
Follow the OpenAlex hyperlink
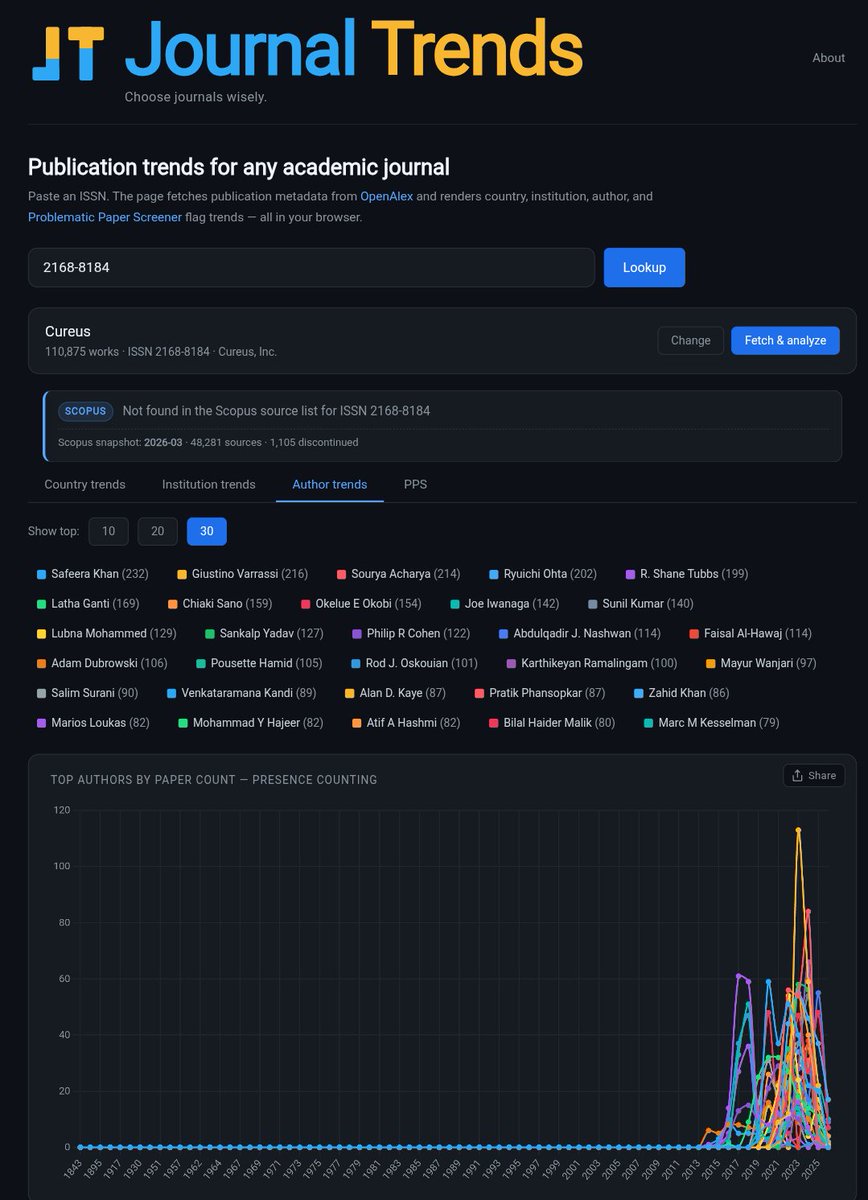click(x=386, y=196)
